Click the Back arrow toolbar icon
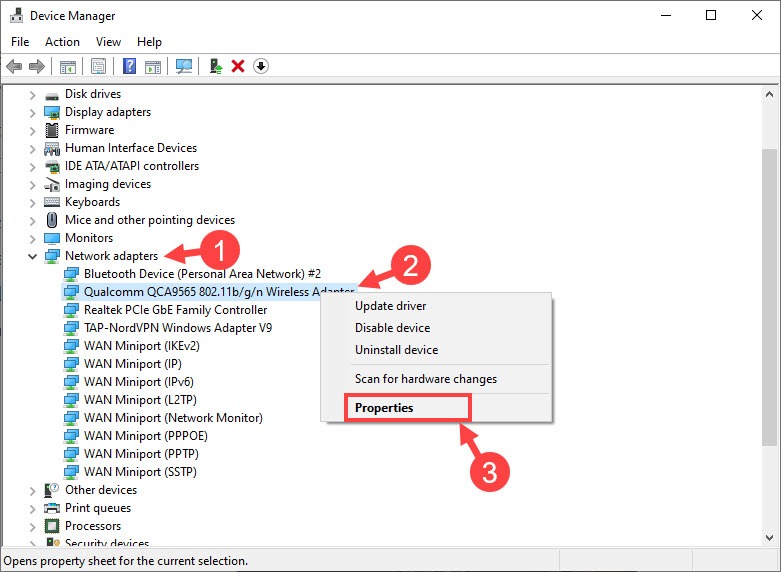 pyautogui.click(x=14, y=67)
